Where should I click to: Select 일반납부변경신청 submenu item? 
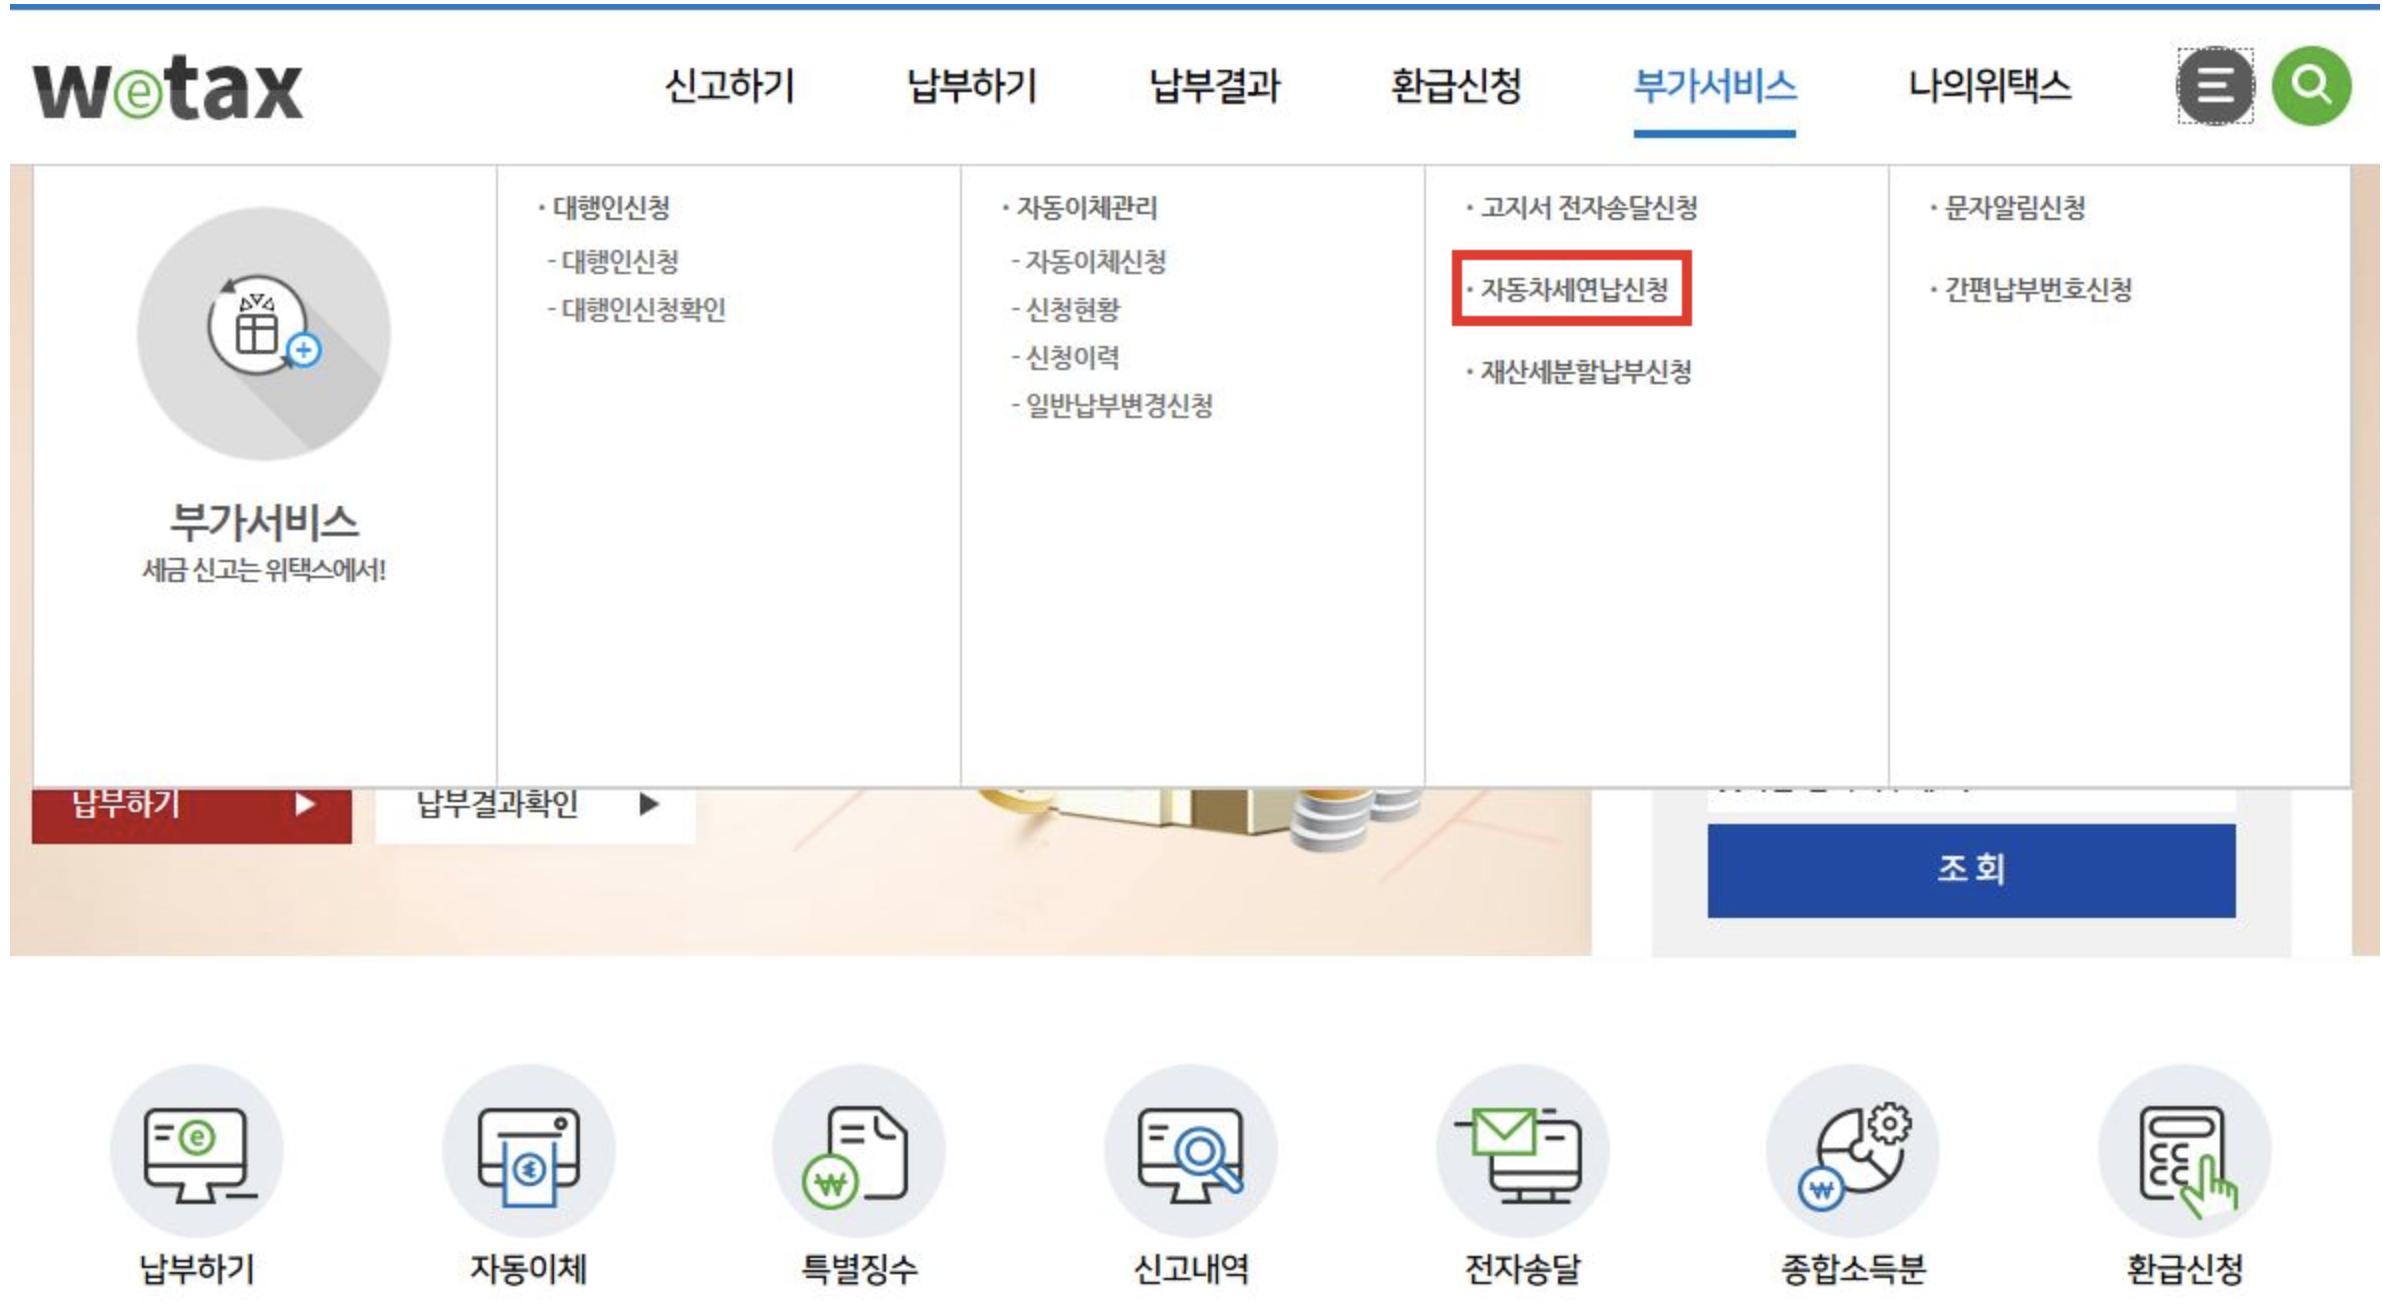tap(1118, 406)
